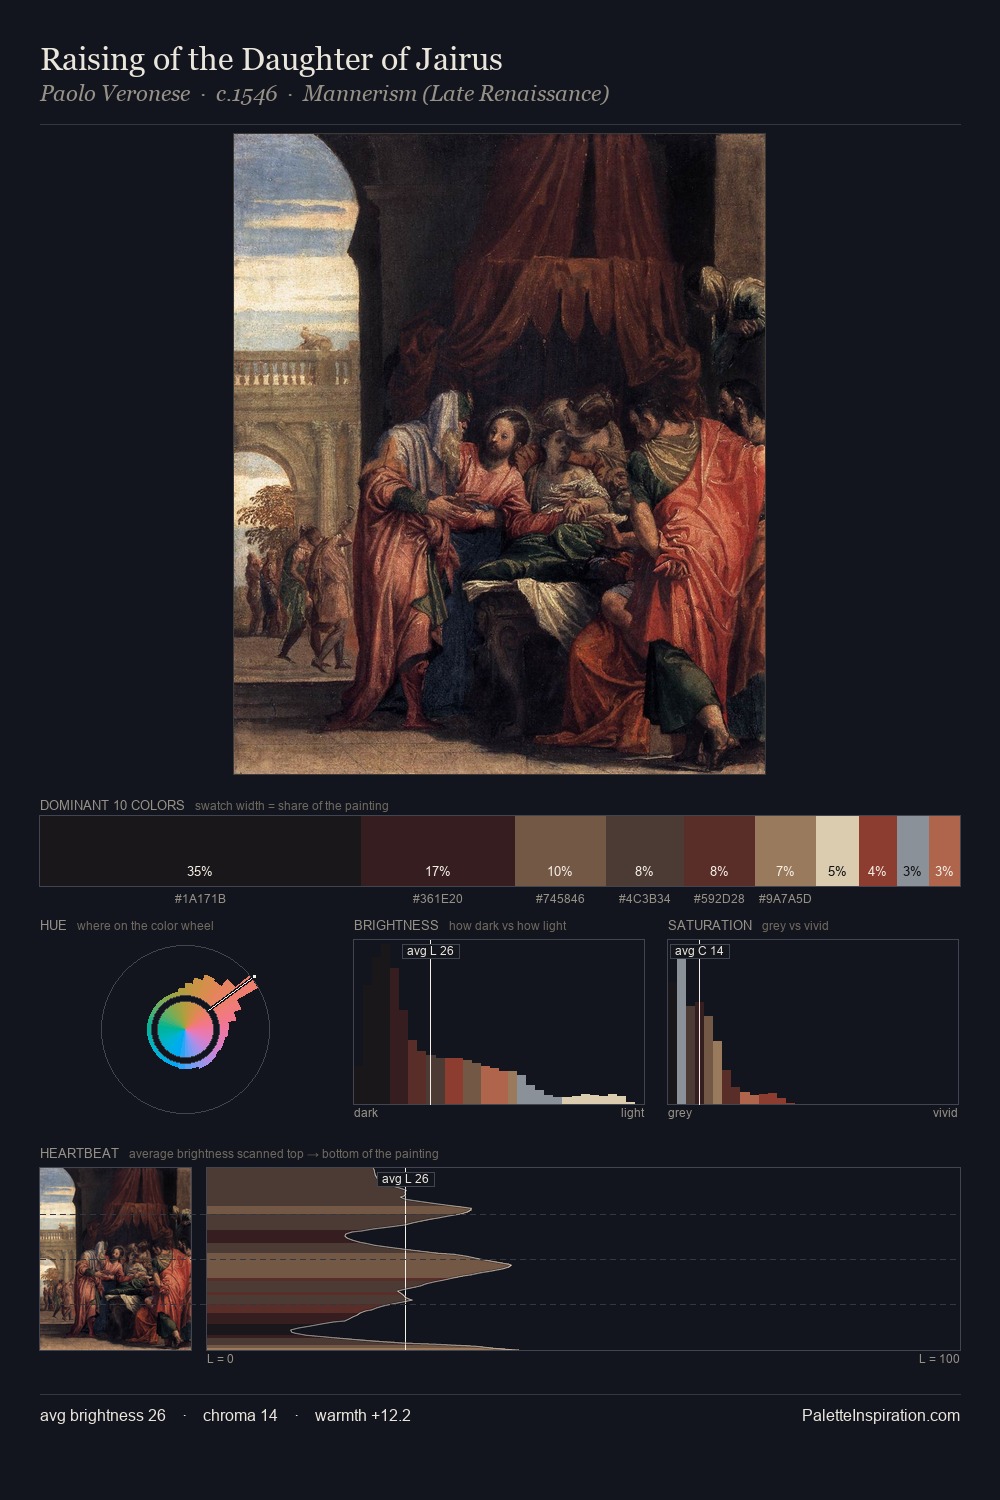Click the date 'c.1546'
The width and height of the screenshot is (1000, 1500).
[246, 94]
